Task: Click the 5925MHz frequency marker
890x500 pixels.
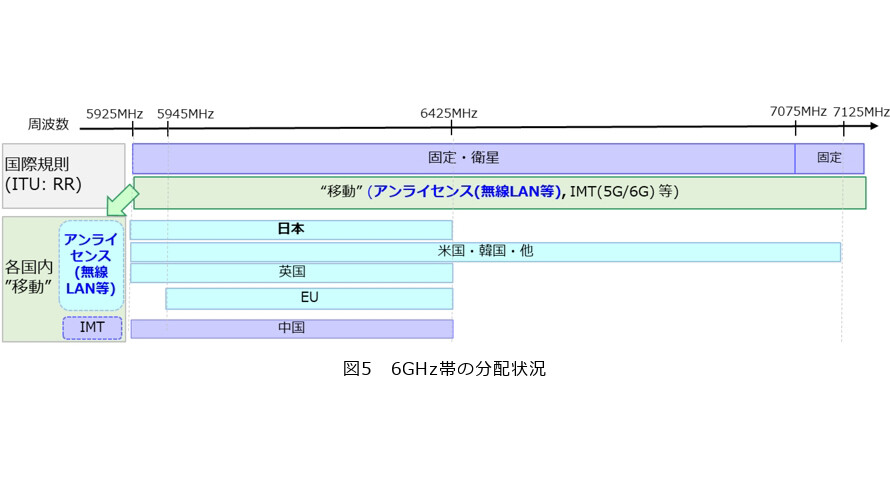Action: [x=114, y=114]
